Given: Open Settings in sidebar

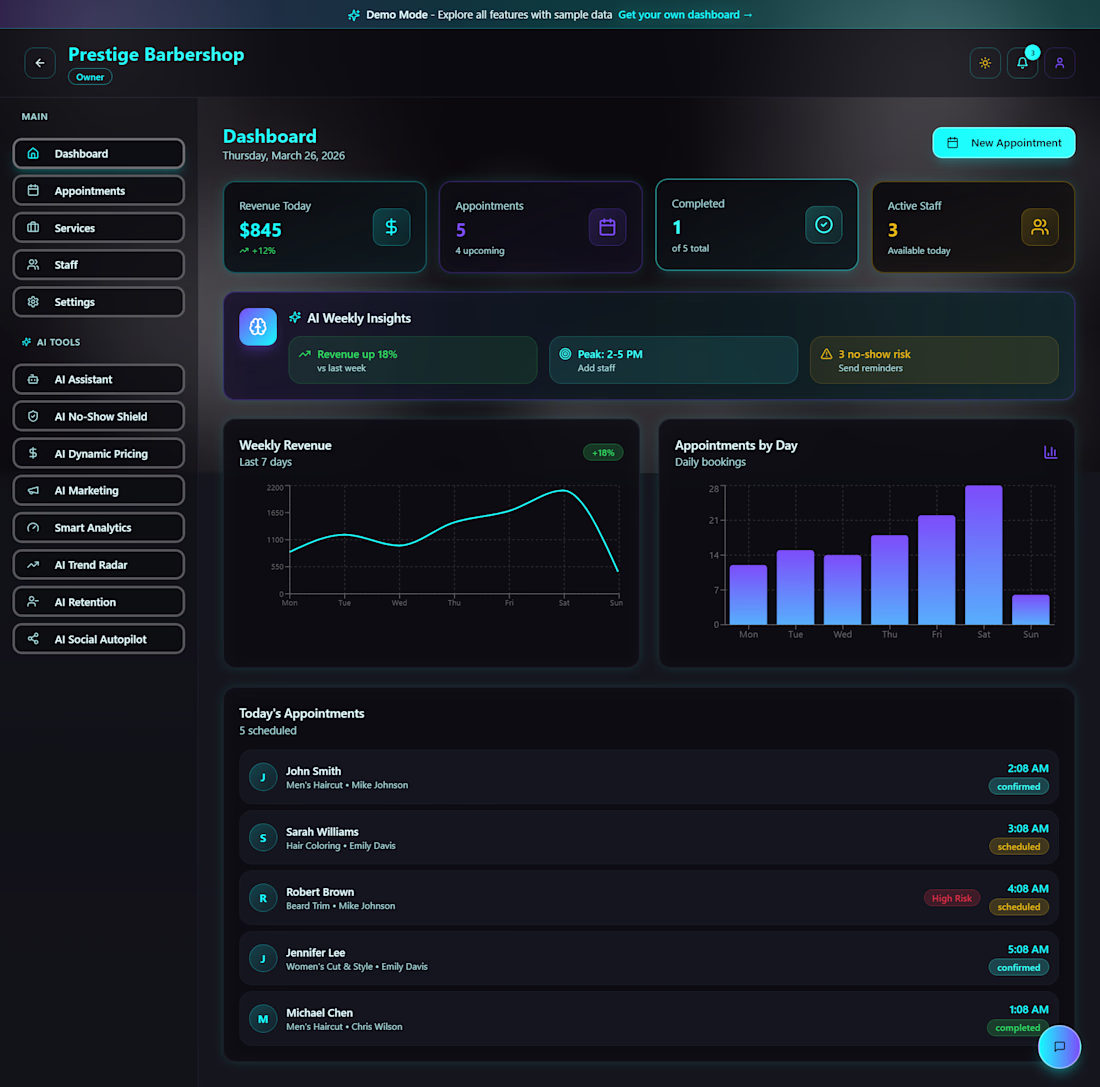Looking at the screenshot, I should point(98,302).
